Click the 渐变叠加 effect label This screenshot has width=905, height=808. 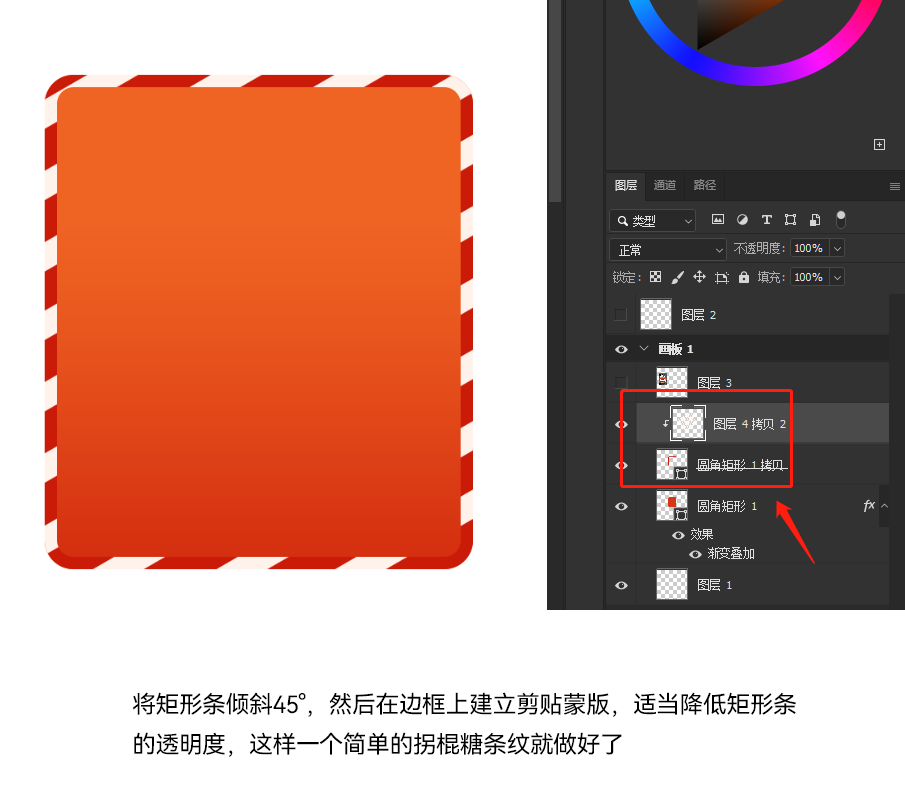pos(731,554)
